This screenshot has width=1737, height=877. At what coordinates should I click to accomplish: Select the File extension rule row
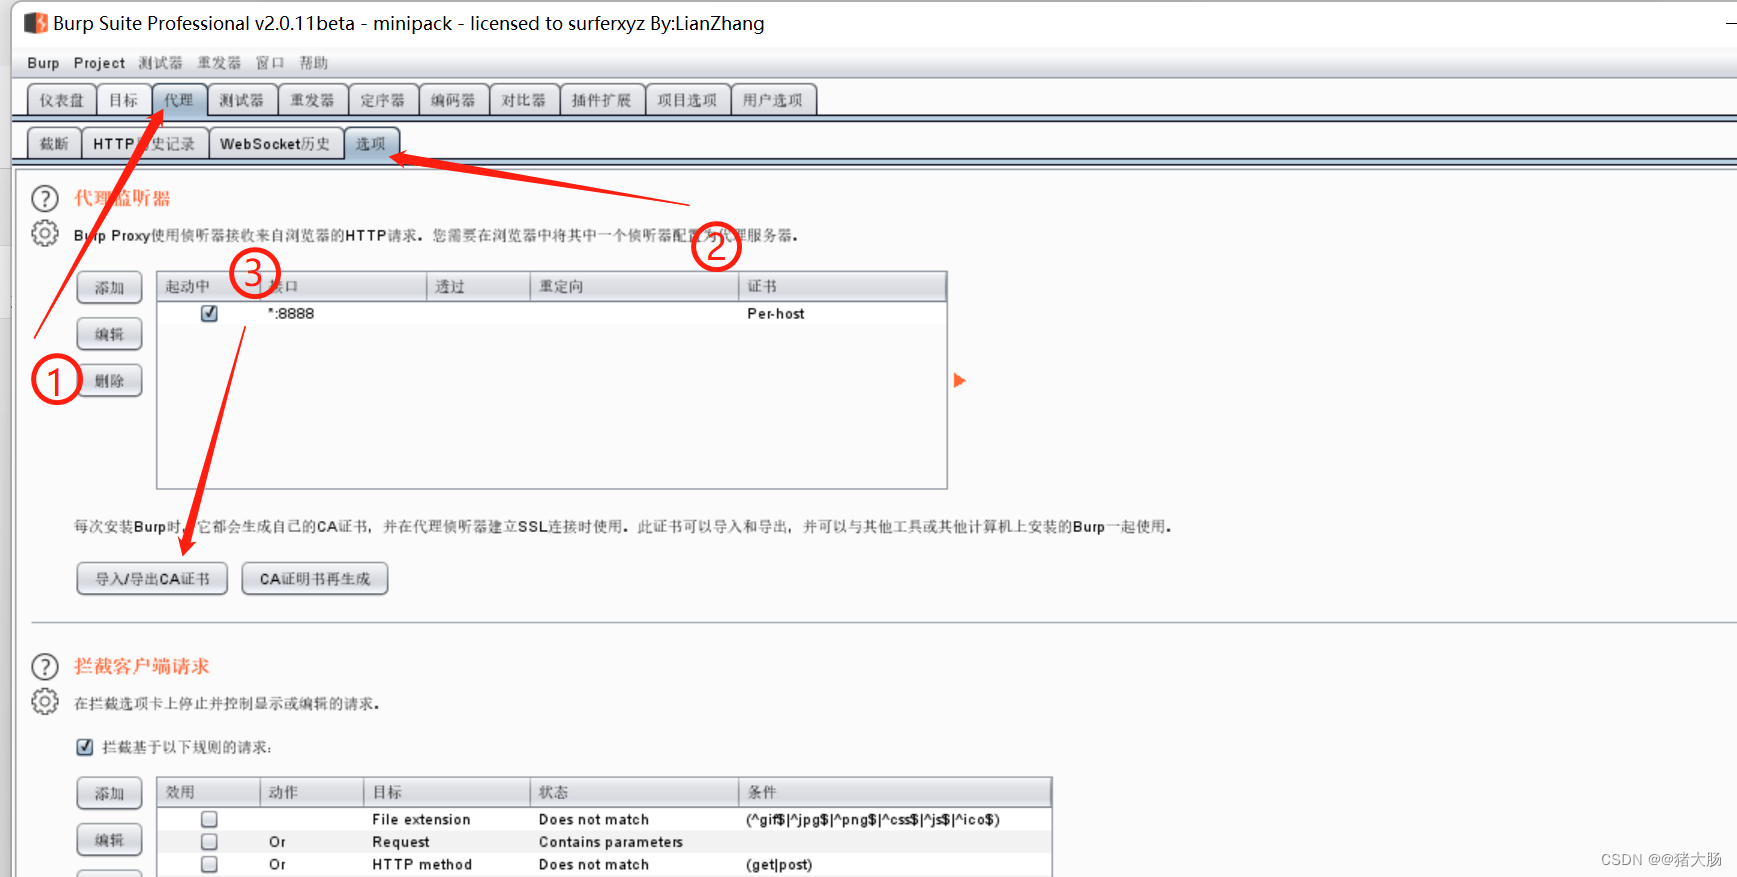[604, 819]
